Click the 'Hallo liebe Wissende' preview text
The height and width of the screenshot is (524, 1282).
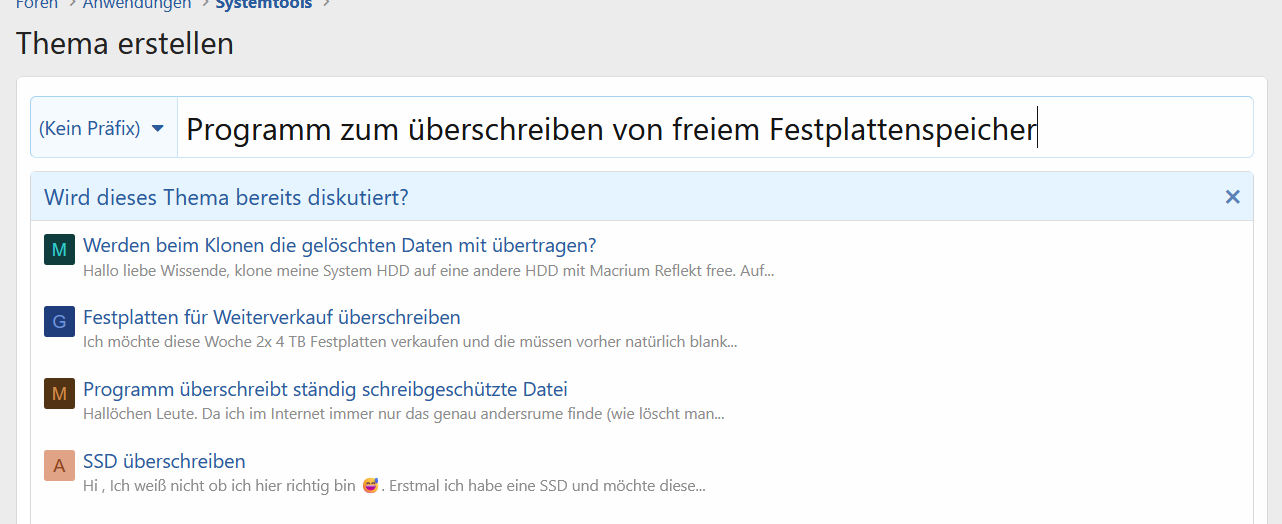pyautogui.click(x=428, y=270)
